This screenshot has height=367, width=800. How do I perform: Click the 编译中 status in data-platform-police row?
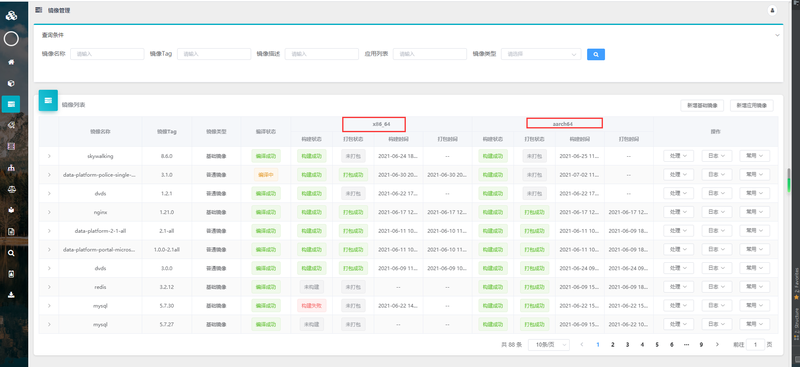click(266, 175)
